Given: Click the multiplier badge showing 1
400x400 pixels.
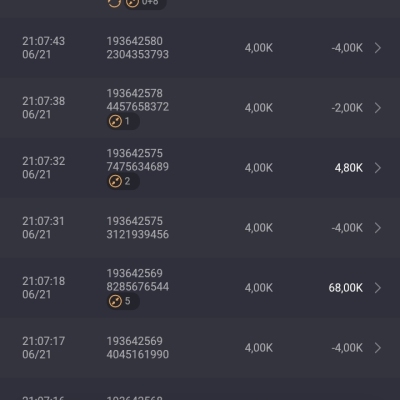Looking at the screenshot, I should point(123,121).
